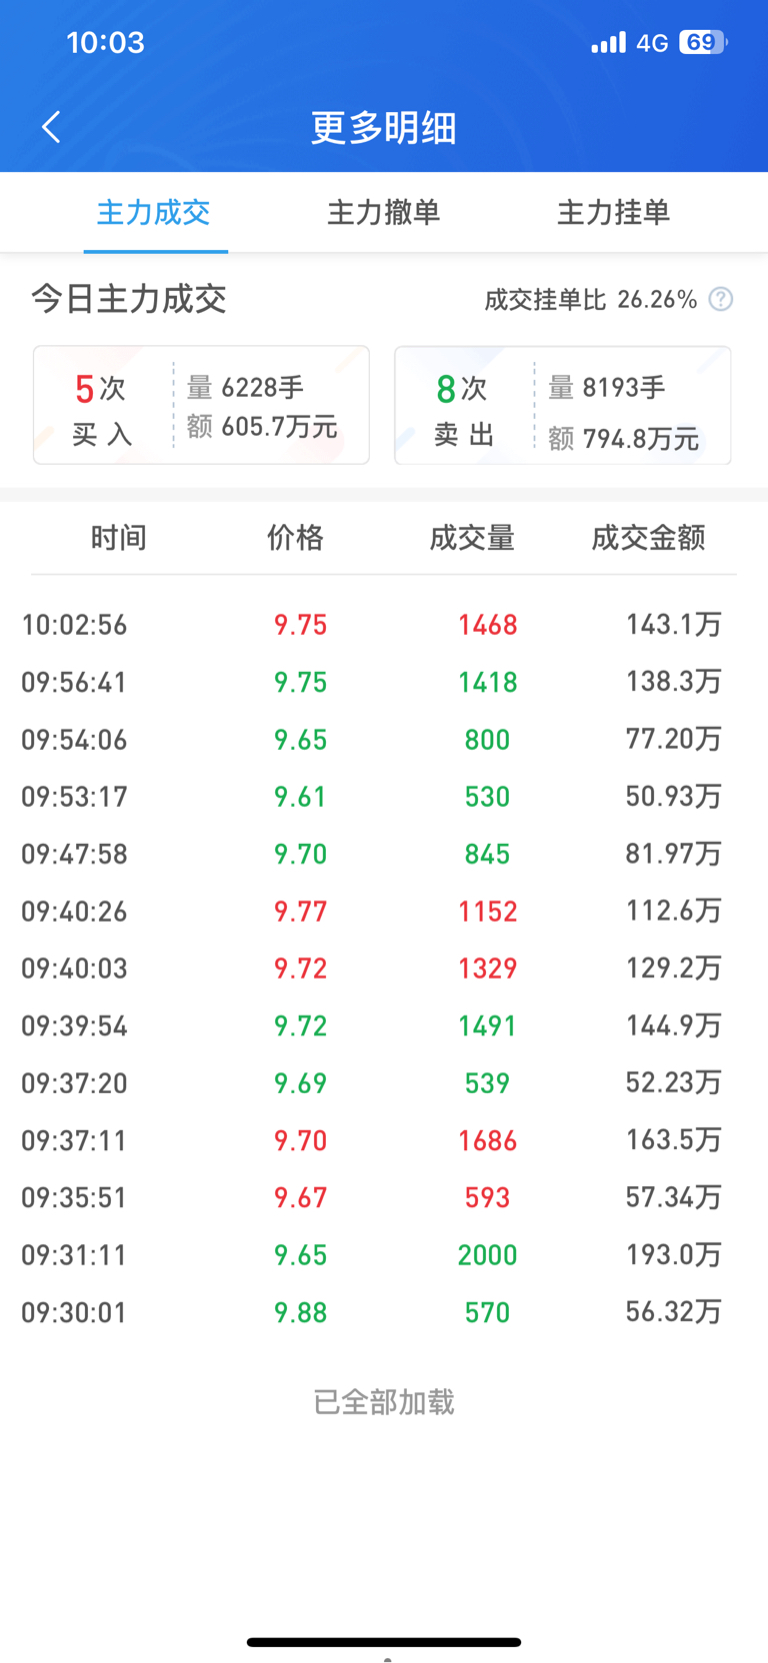Tap the volume value 1329
This screenshot has height=1663, width=768.
pos(488,969)
